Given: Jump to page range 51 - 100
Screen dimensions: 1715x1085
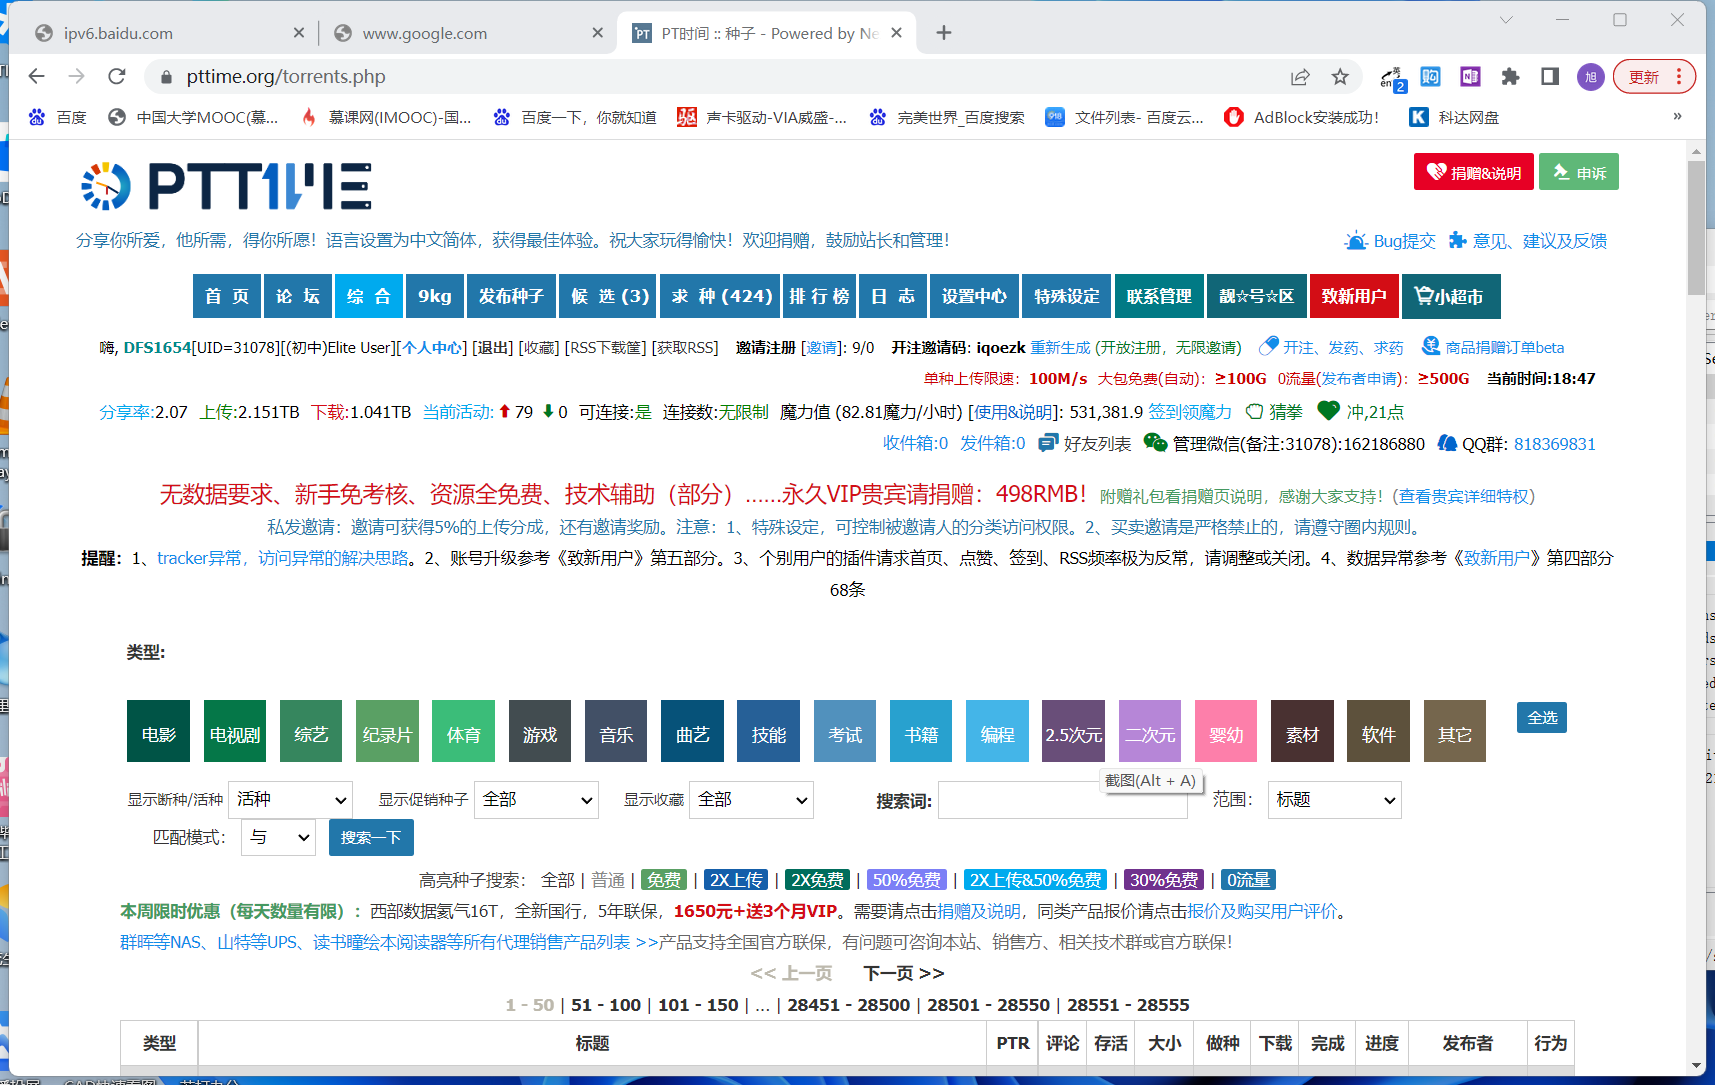Looking at the screenshot, I should pyautogui.click(x=606, y=1005).
